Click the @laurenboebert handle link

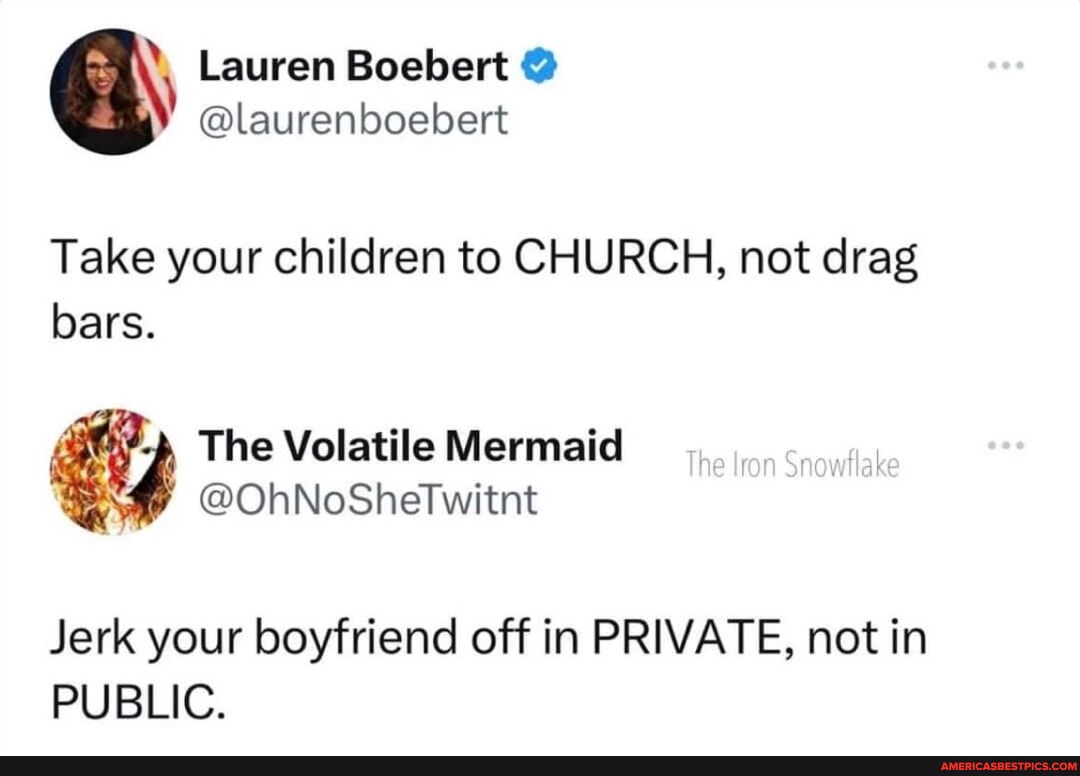point(352,119)
